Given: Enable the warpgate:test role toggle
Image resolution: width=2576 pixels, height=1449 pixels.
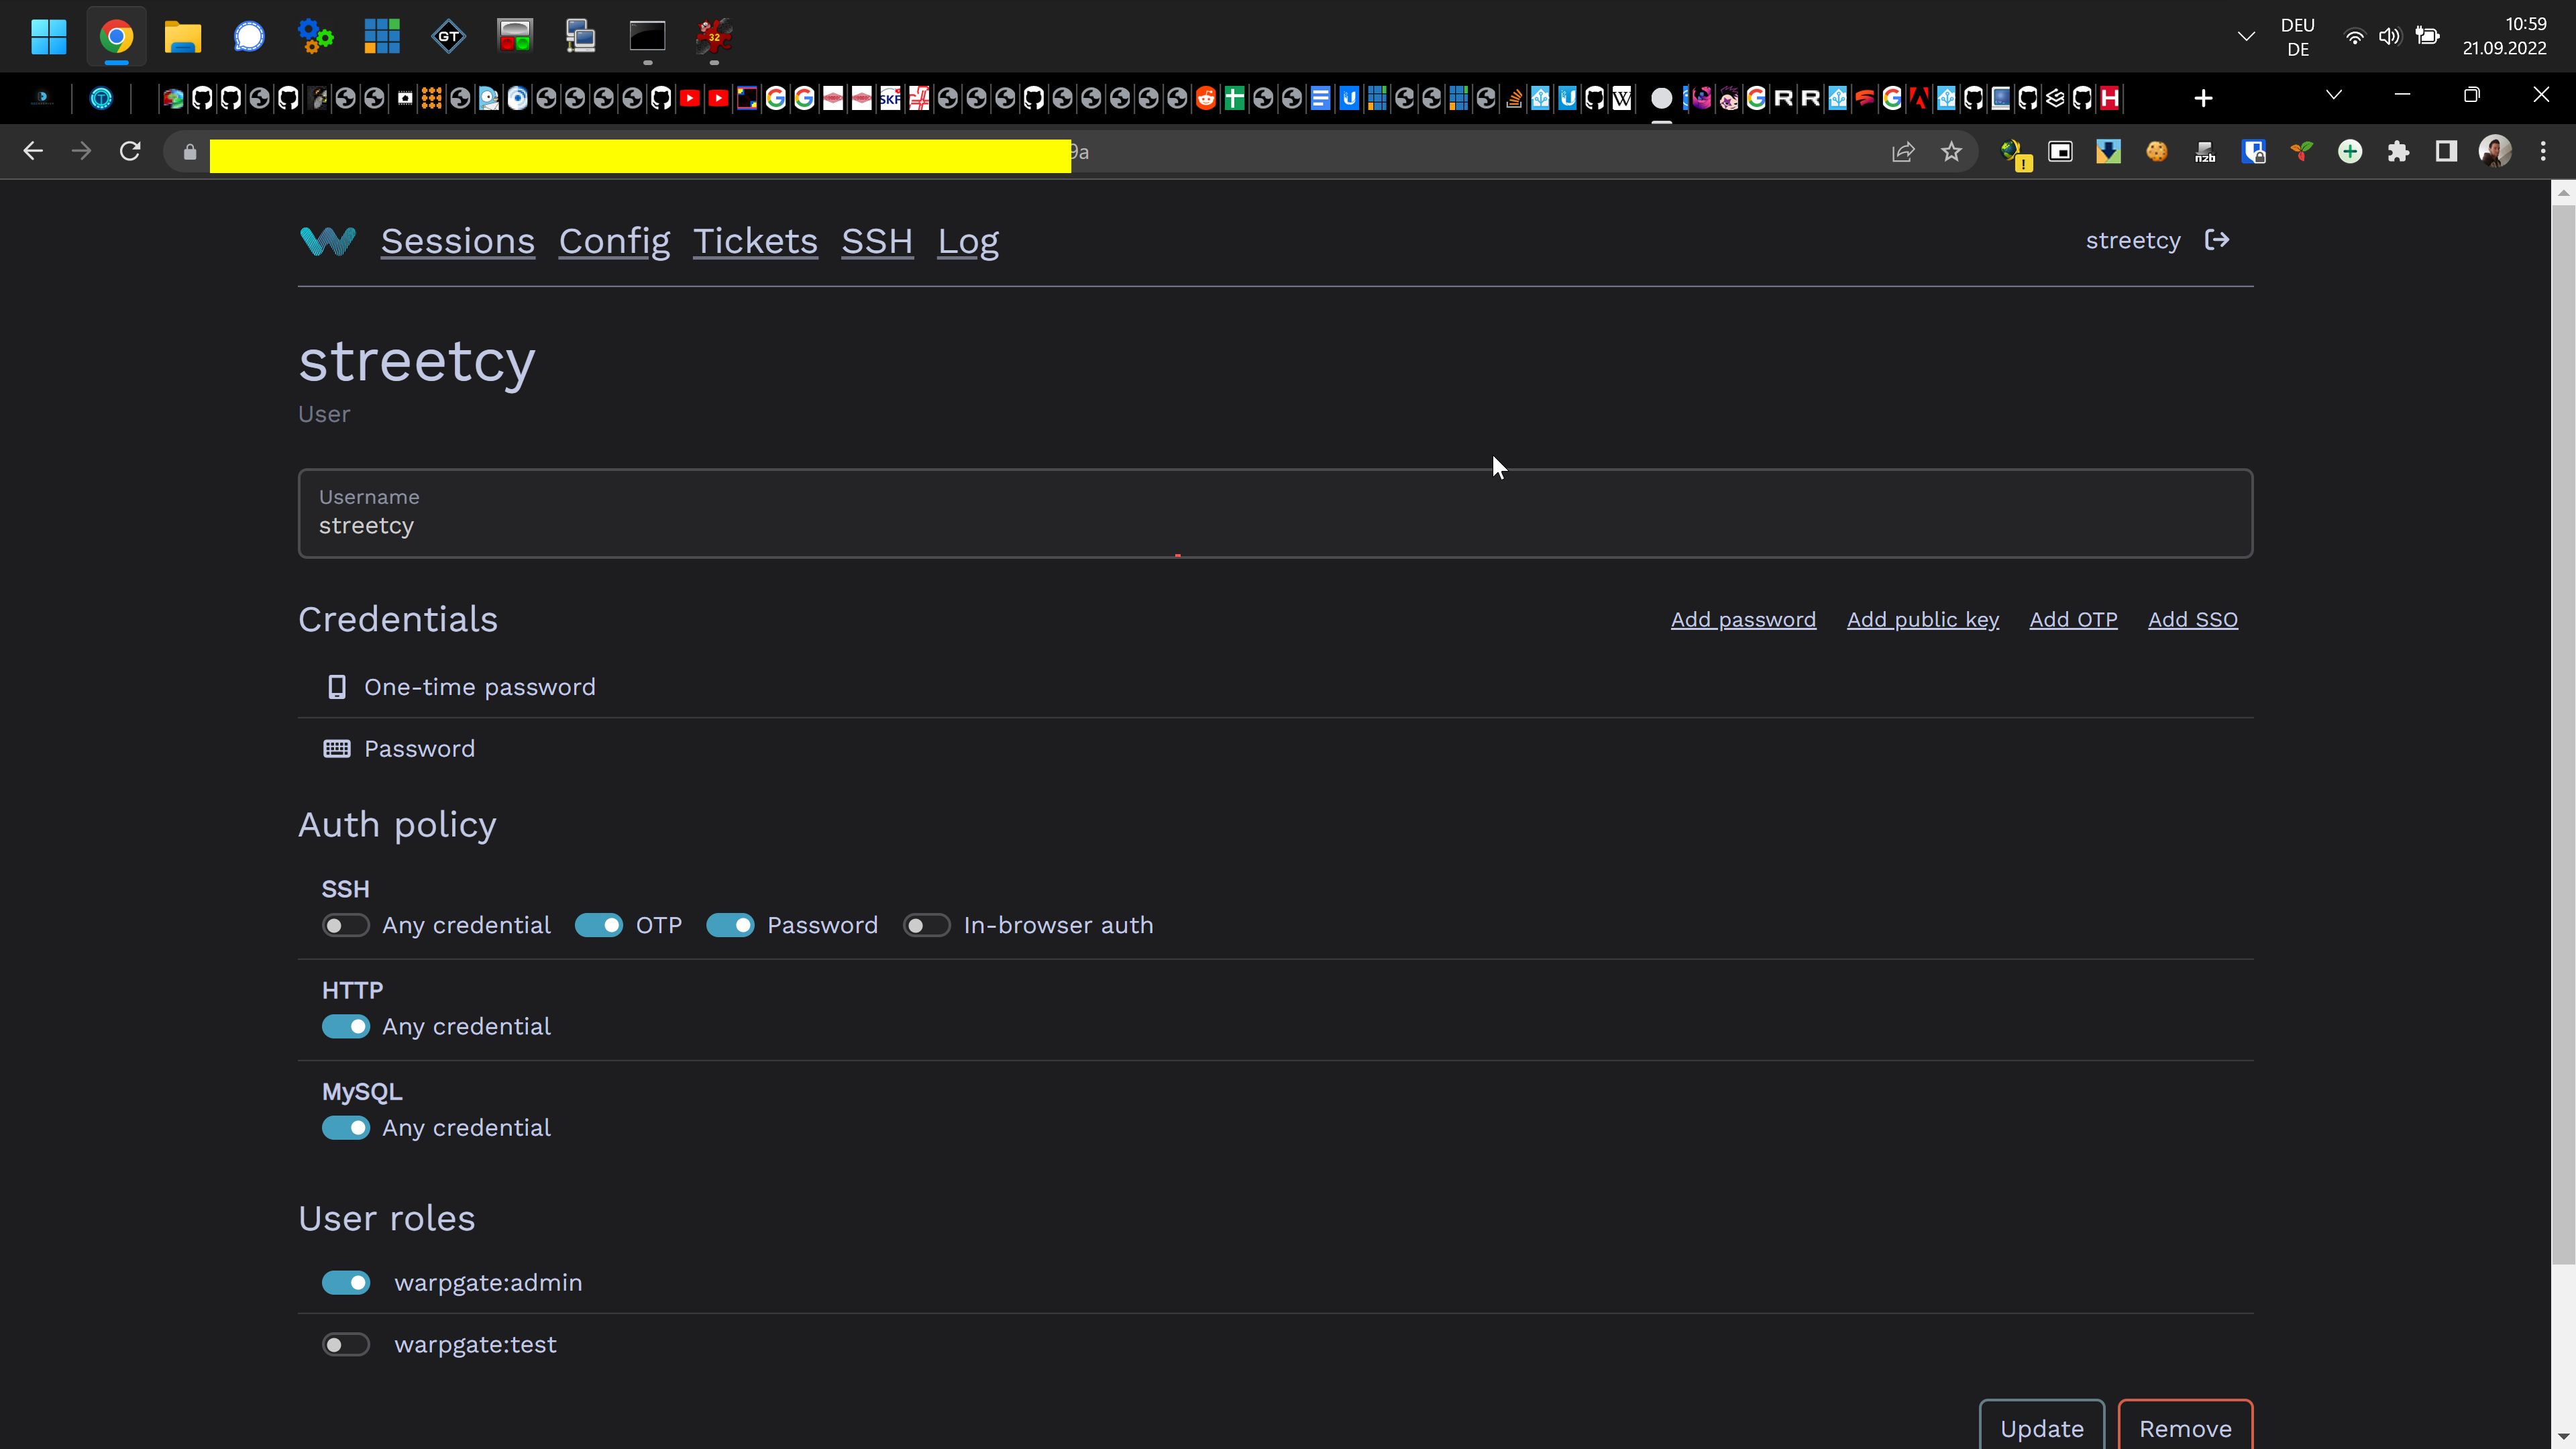Looking at the screenshot, I should [345, 1344].
